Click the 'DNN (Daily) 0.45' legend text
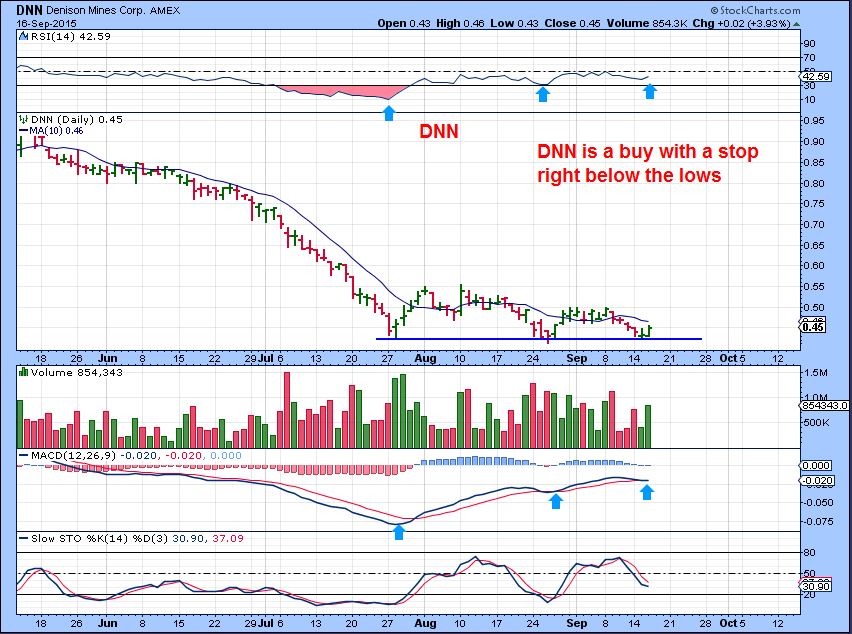This screenshot has height=634, width=852. pos(77,120)
